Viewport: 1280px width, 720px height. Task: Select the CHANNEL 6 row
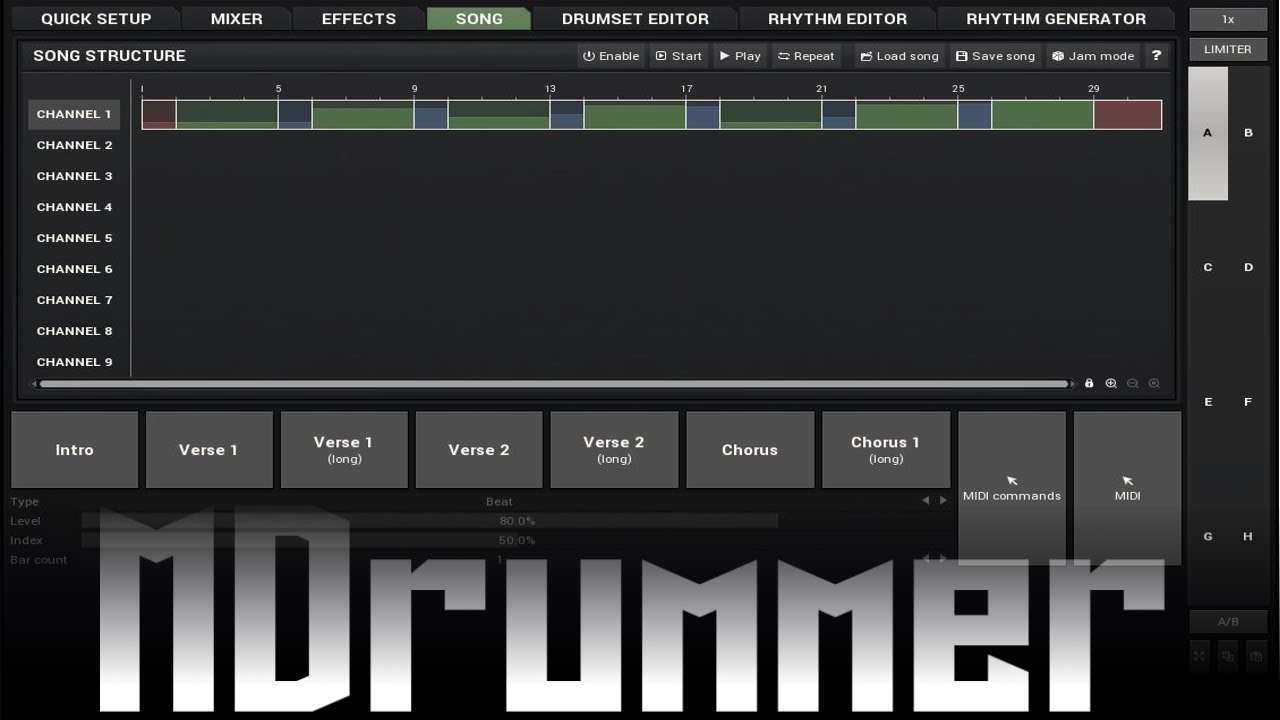[74, 269]
